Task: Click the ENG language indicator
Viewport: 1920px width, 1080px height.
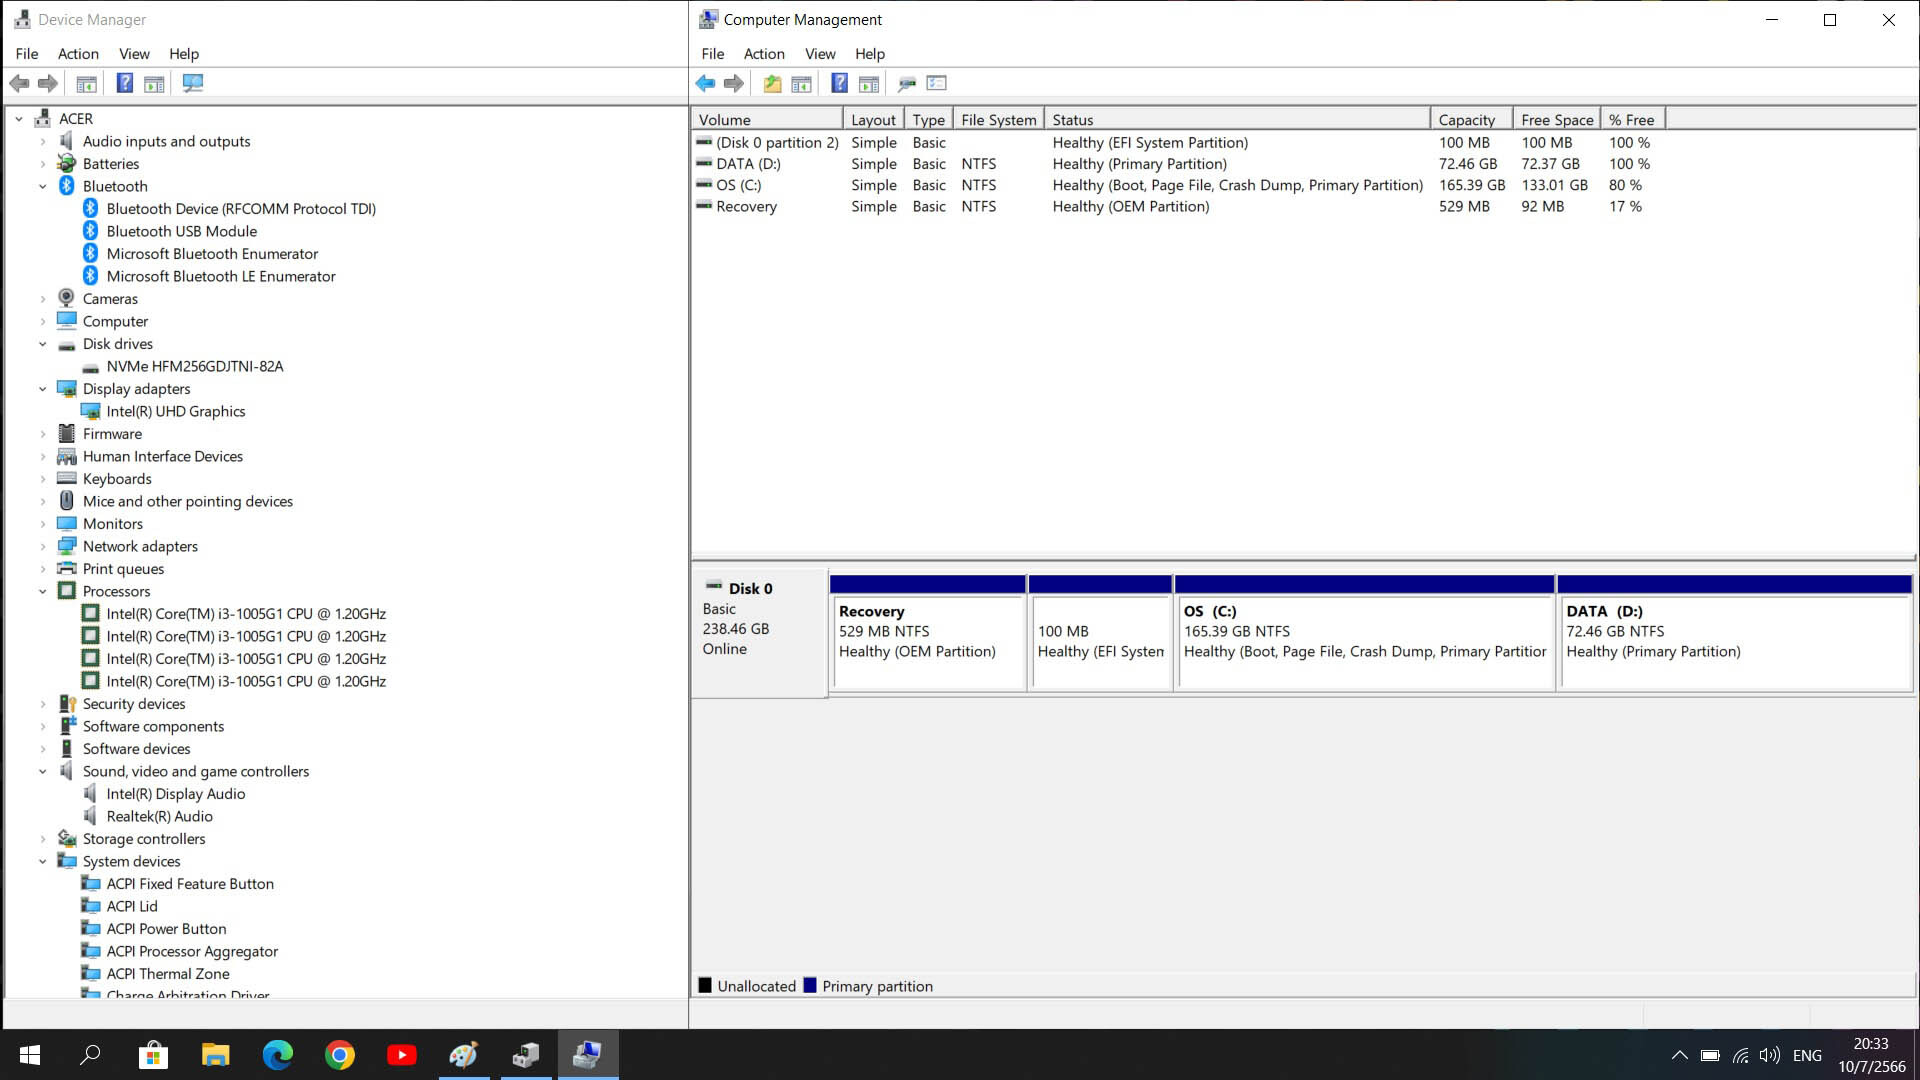Action: [x=1807, y=1055]
